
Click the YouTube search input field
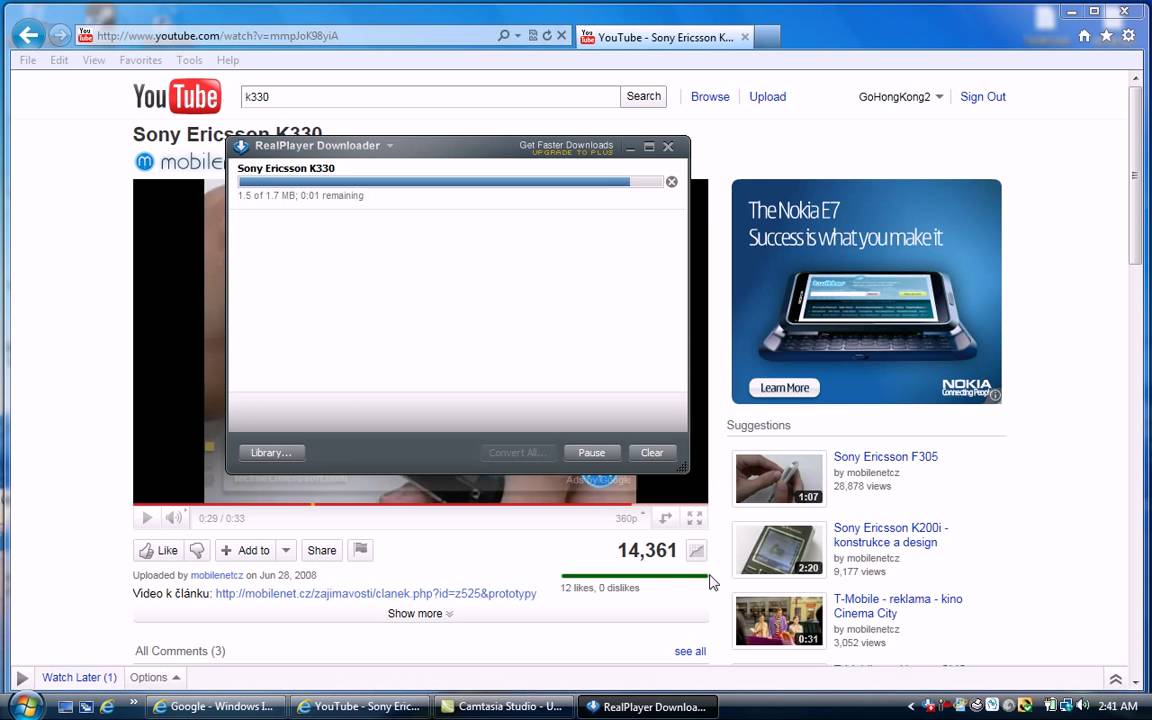[431, 96]
